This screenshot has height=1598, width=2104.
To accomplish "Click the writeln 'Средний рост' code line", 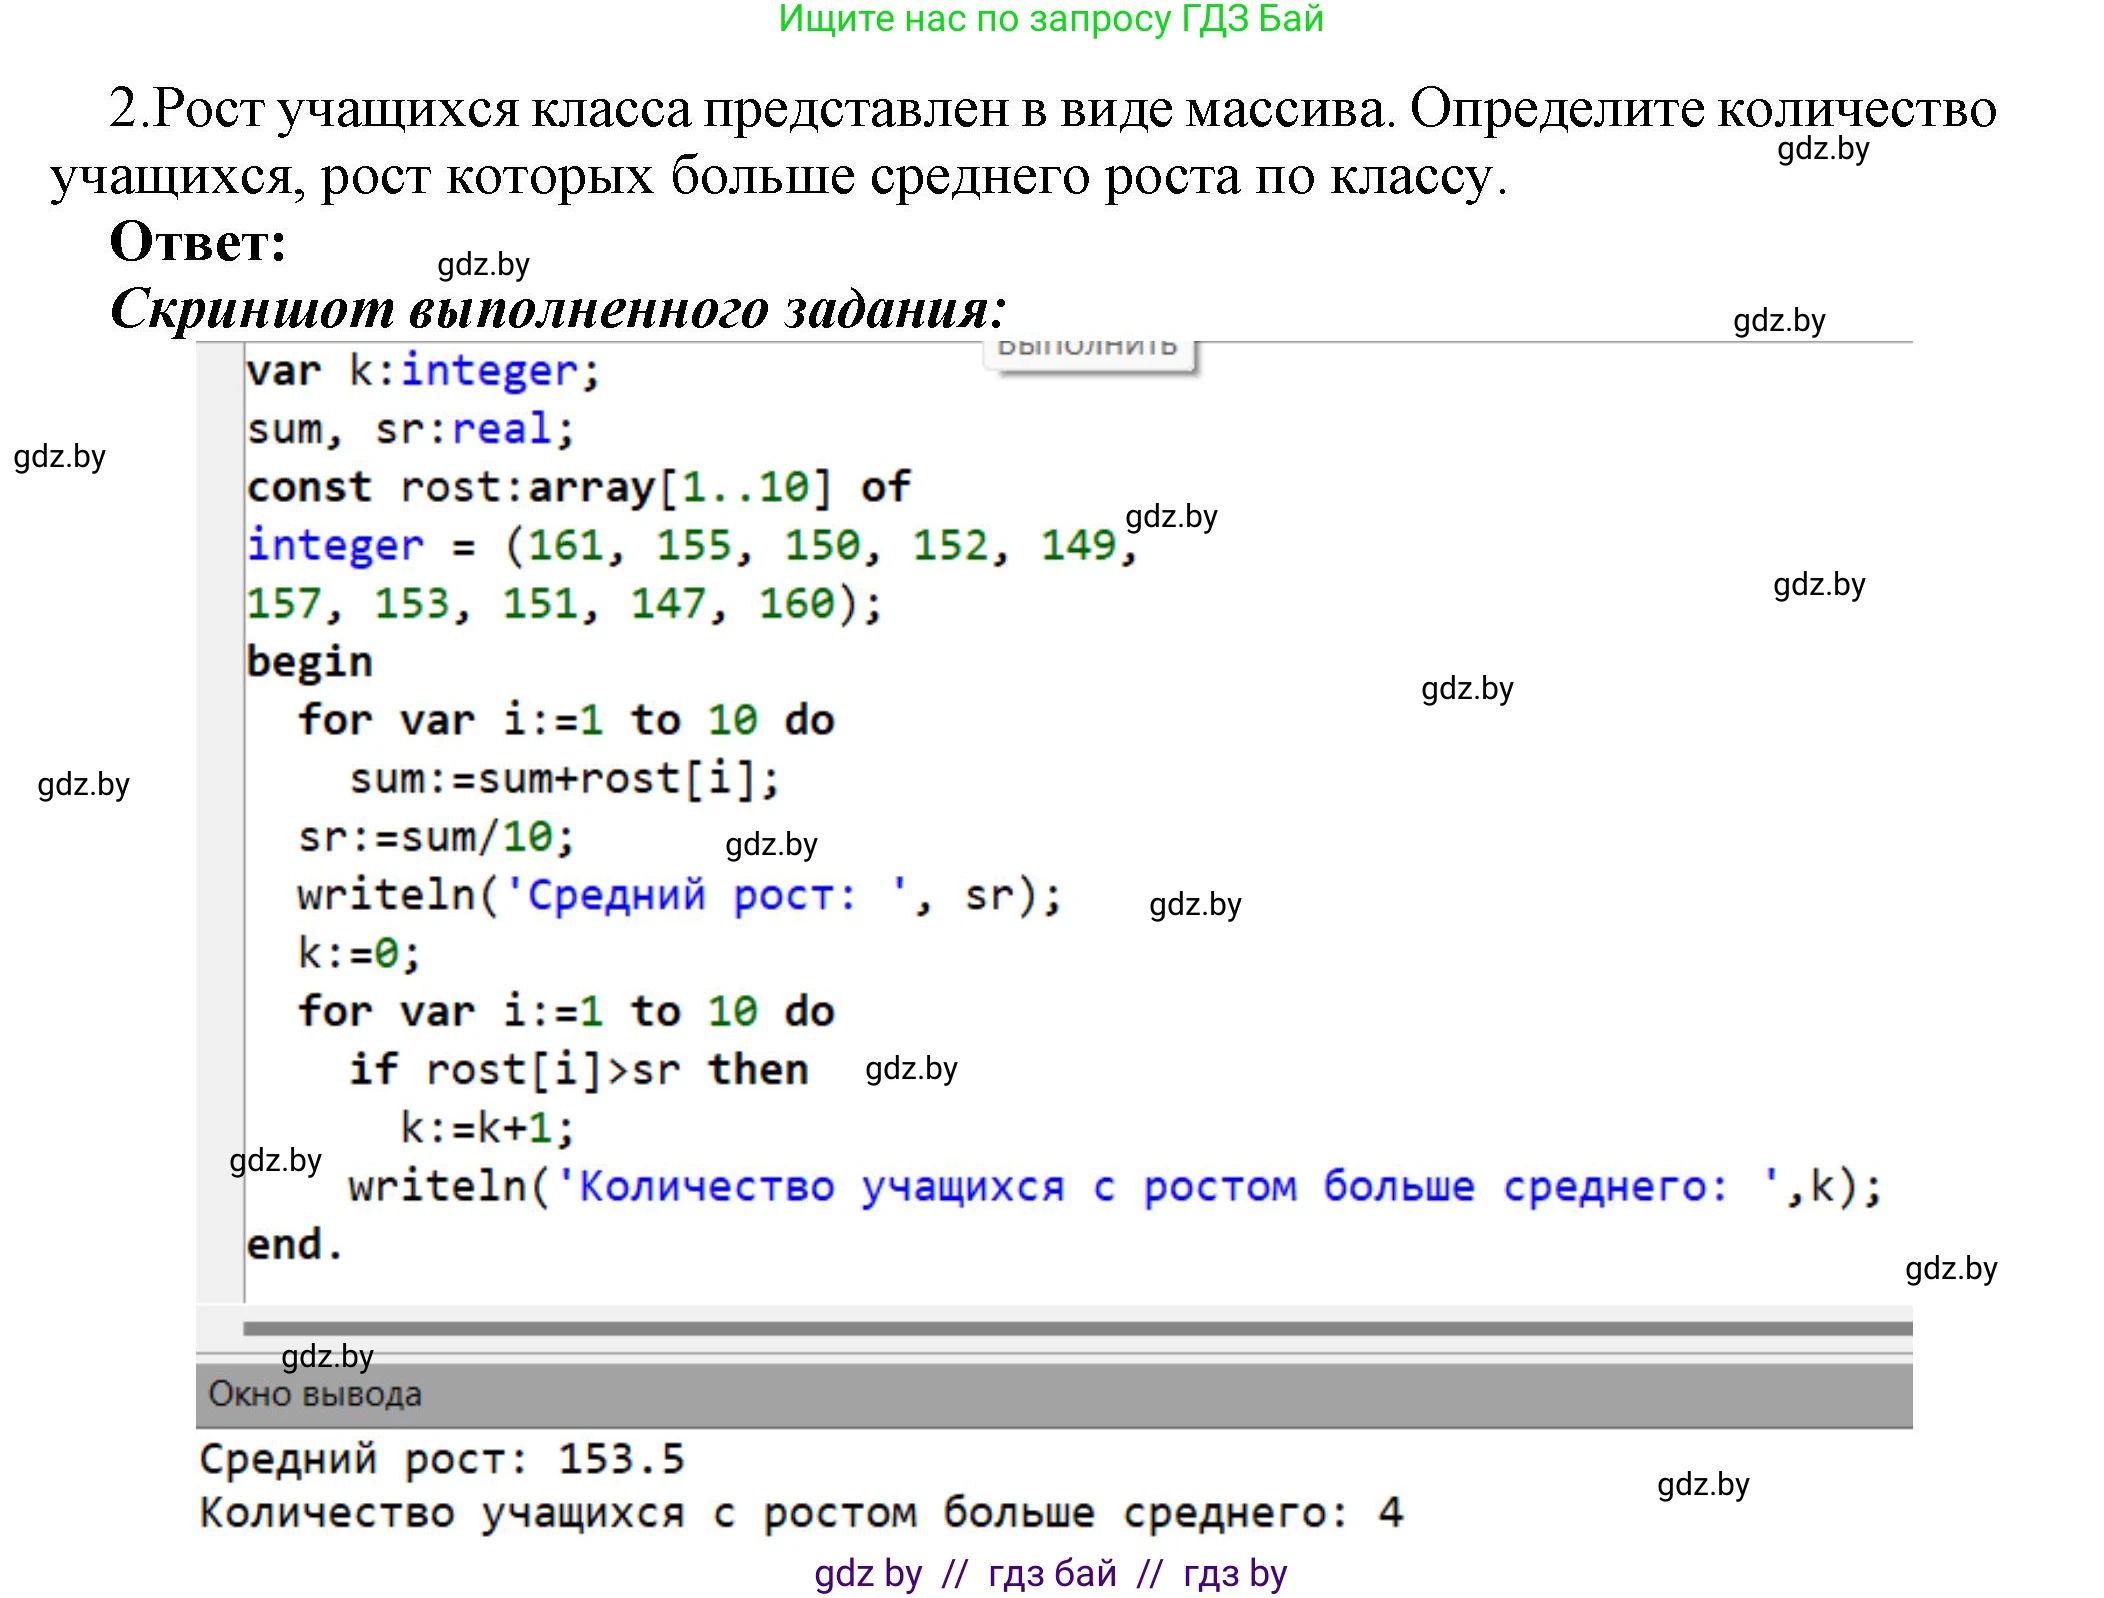I will coord(679,895).
